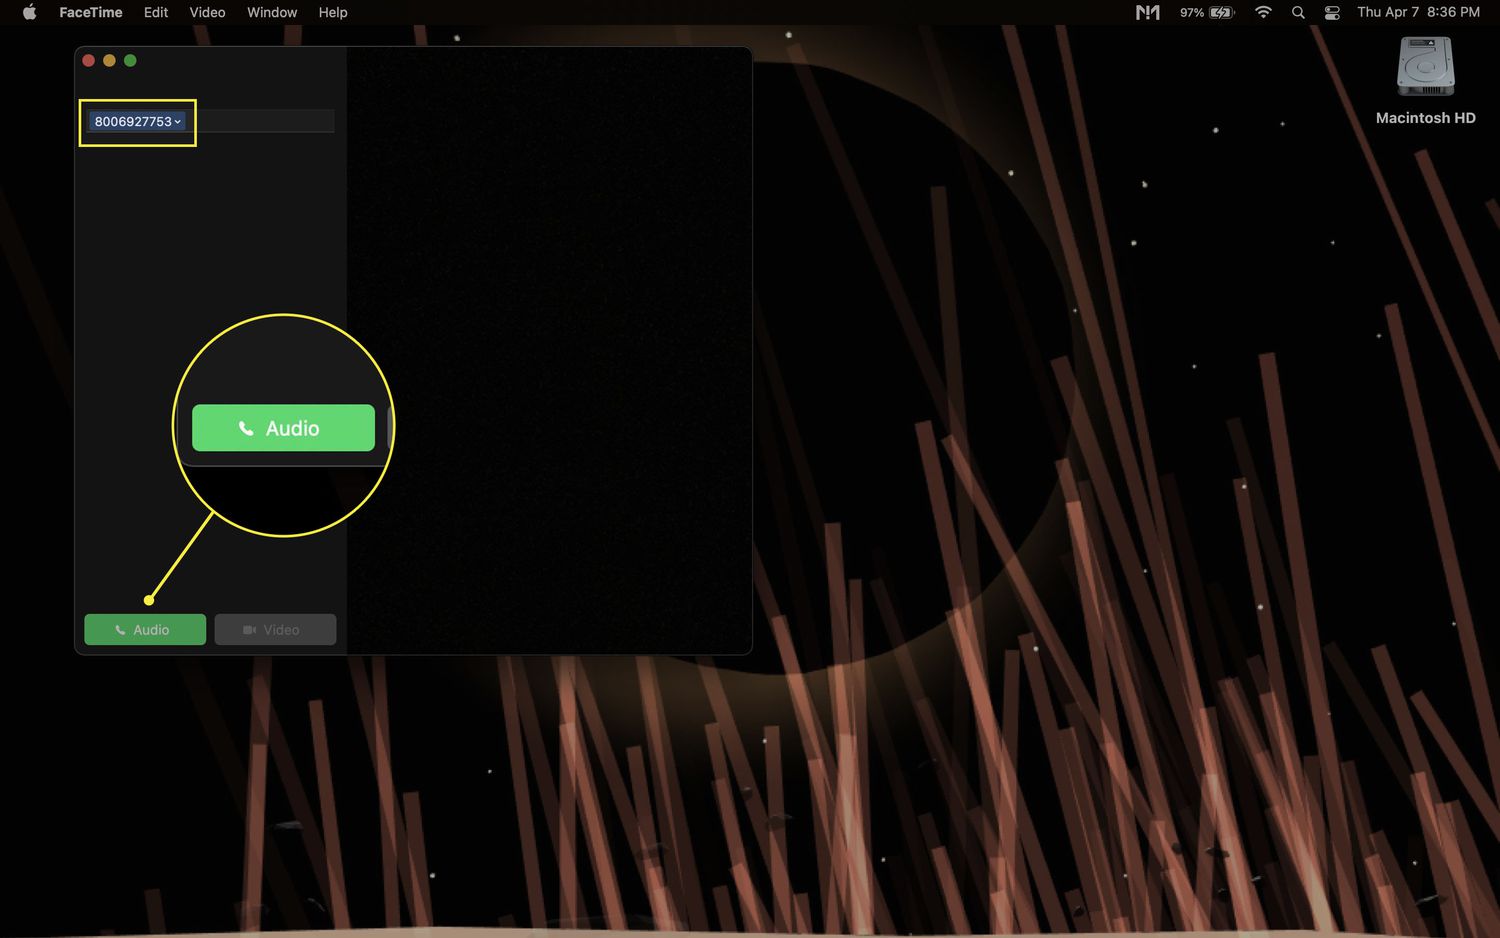Open the Apple menu

coord(29,12)
